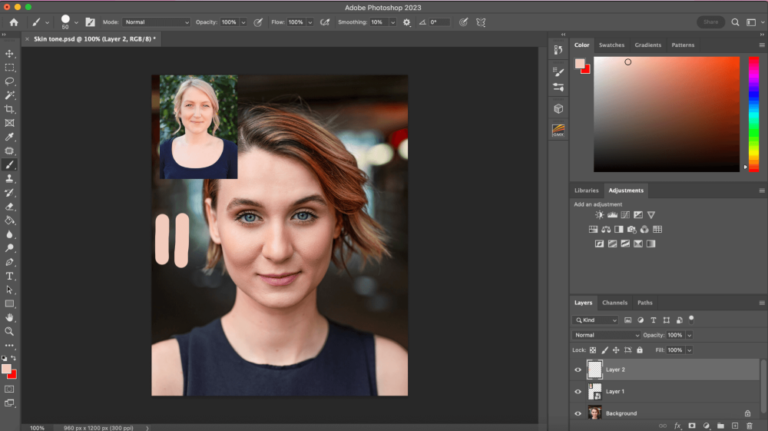Open the brush preset picker arrow

point(76,23)
